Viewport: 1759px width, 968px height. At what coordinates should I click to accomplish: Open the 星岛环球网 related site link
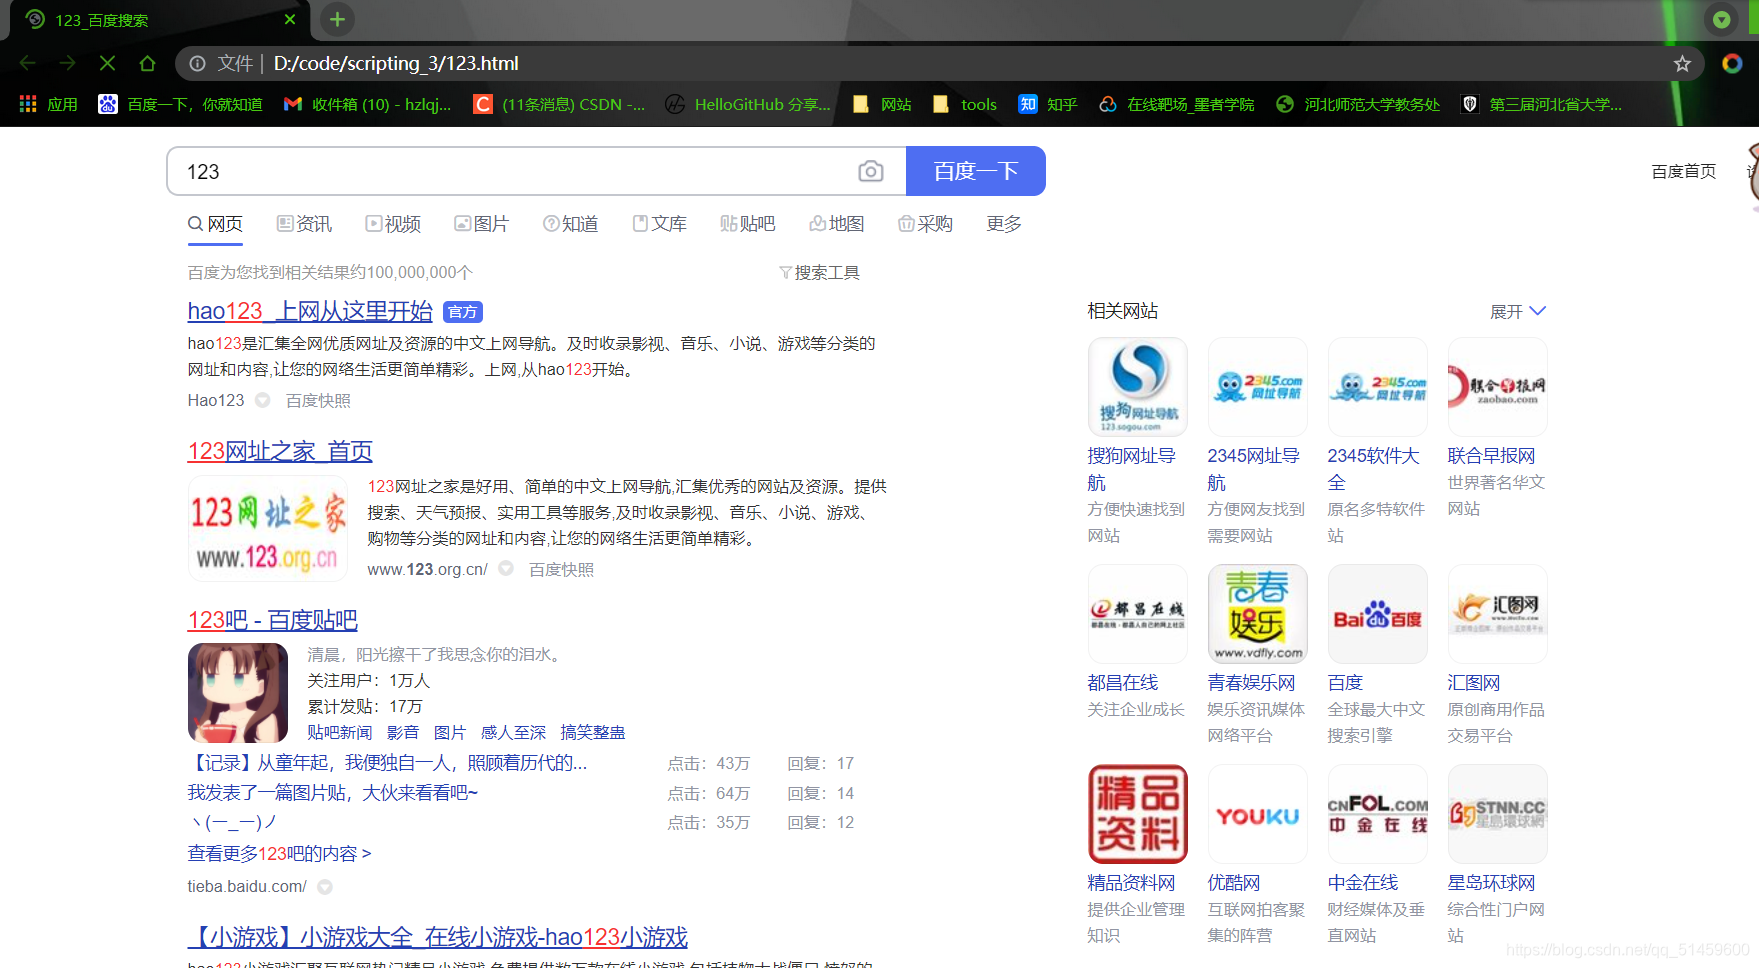coord(1491,883)
